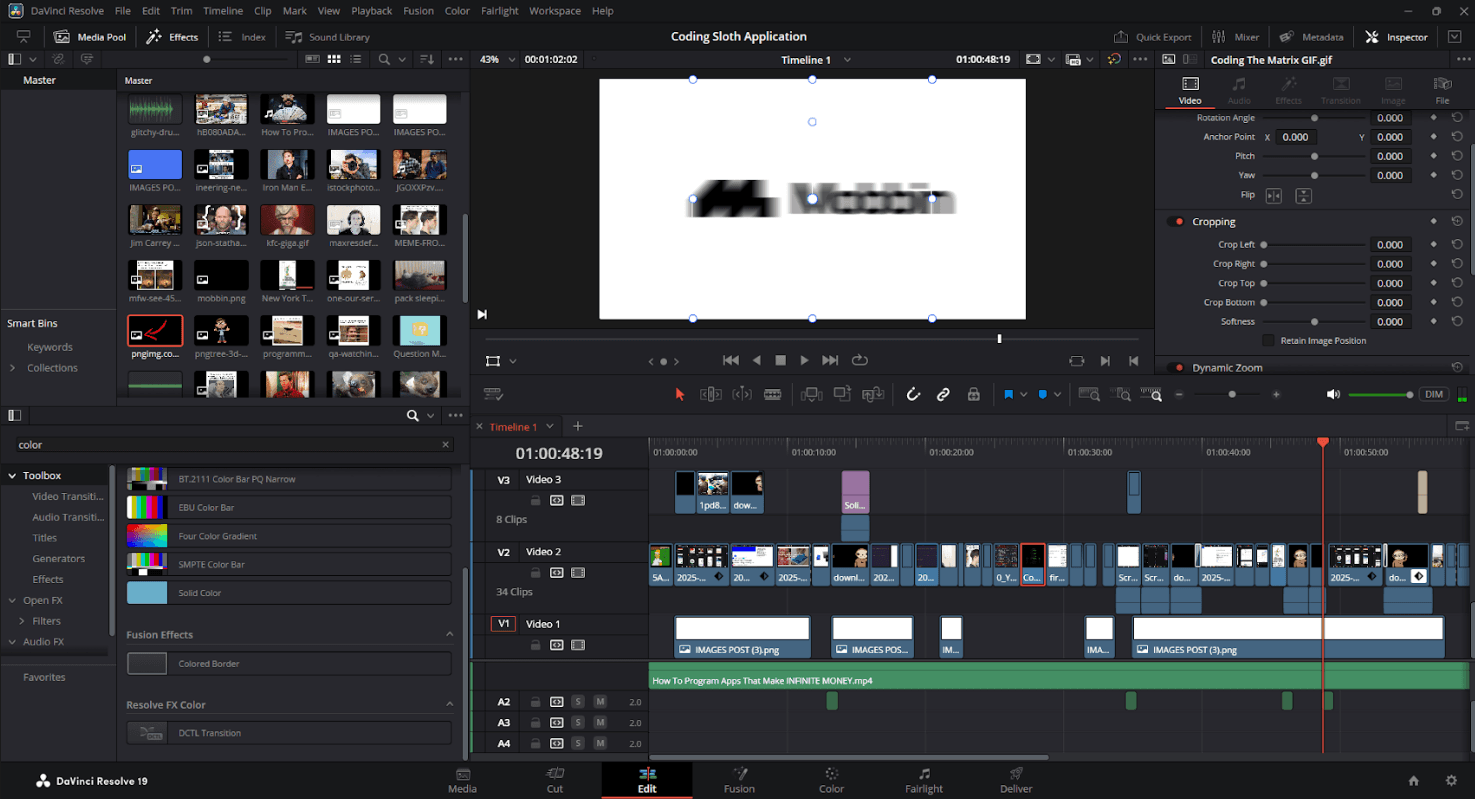Click the search icon in Media Pool
This screenshot has width=1475, height=799.
[384, 59]
